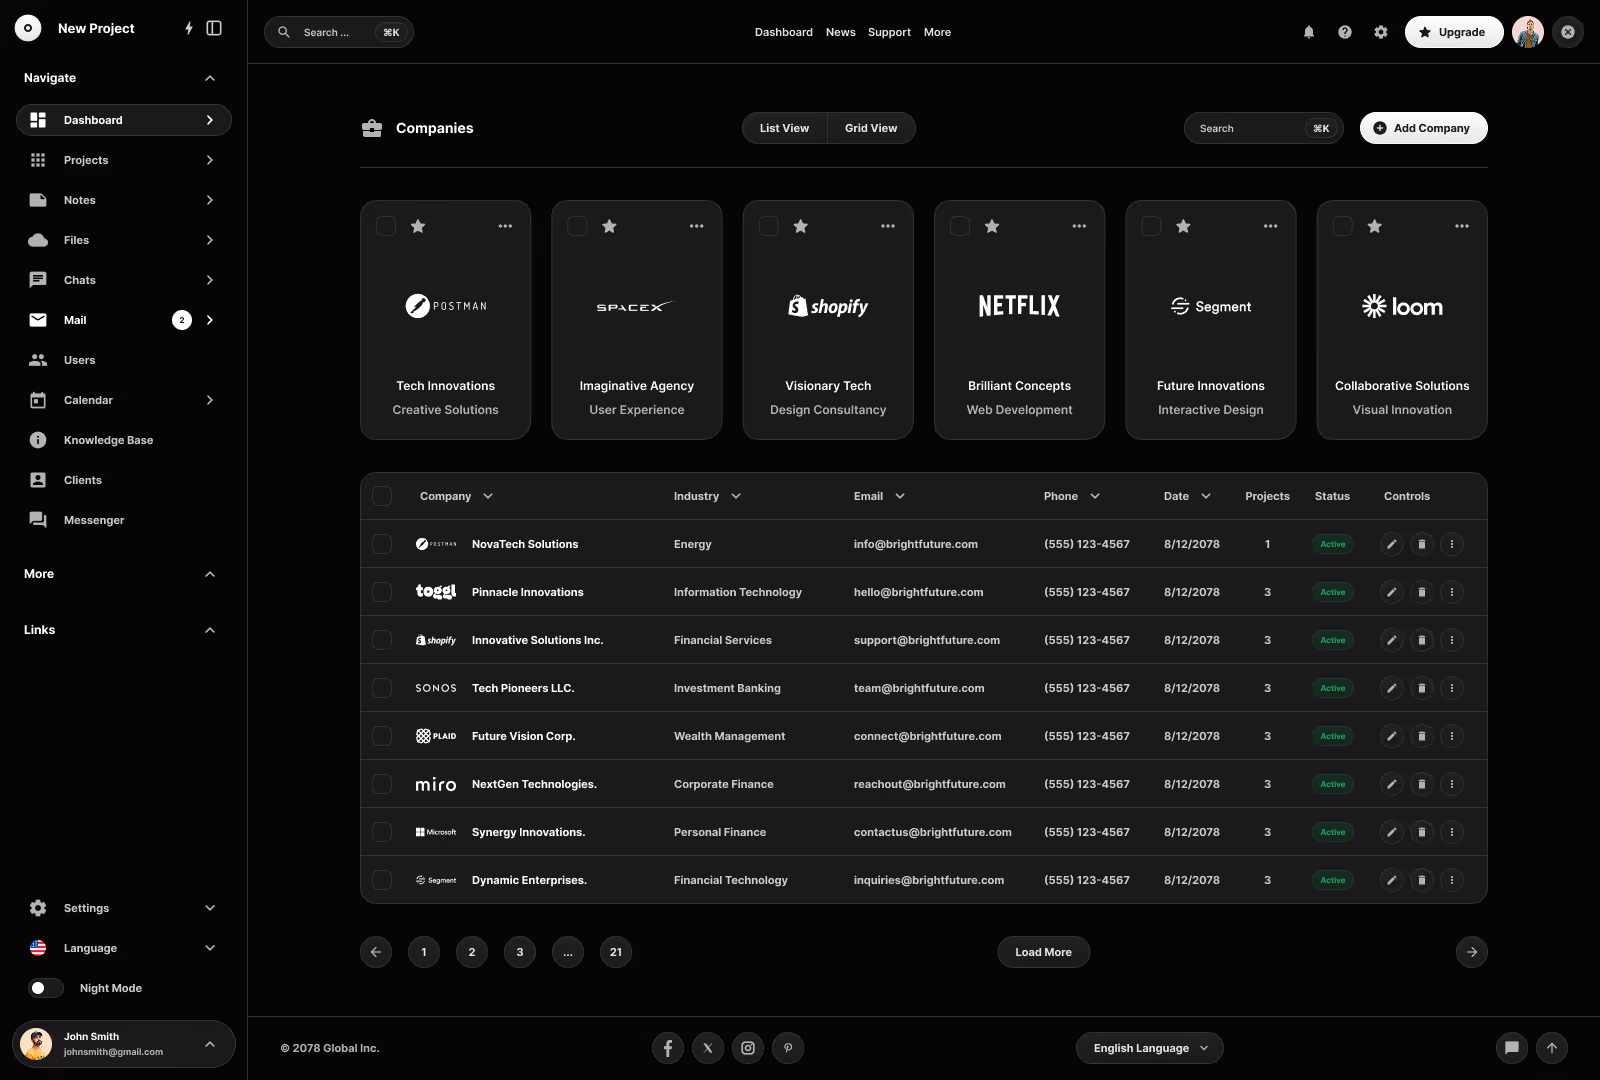Delete the Pinnacle Innovations row

(x=1422, y=592)
